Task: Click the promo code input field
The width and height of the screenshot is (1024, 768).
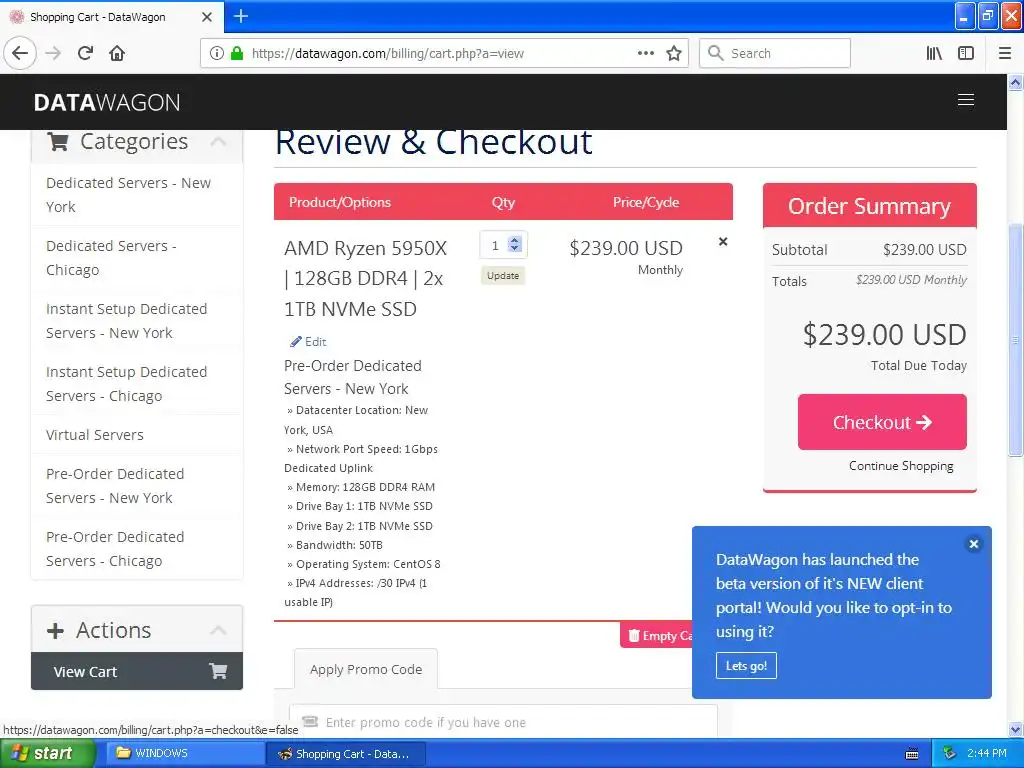Action: click(x=503, y=722)
